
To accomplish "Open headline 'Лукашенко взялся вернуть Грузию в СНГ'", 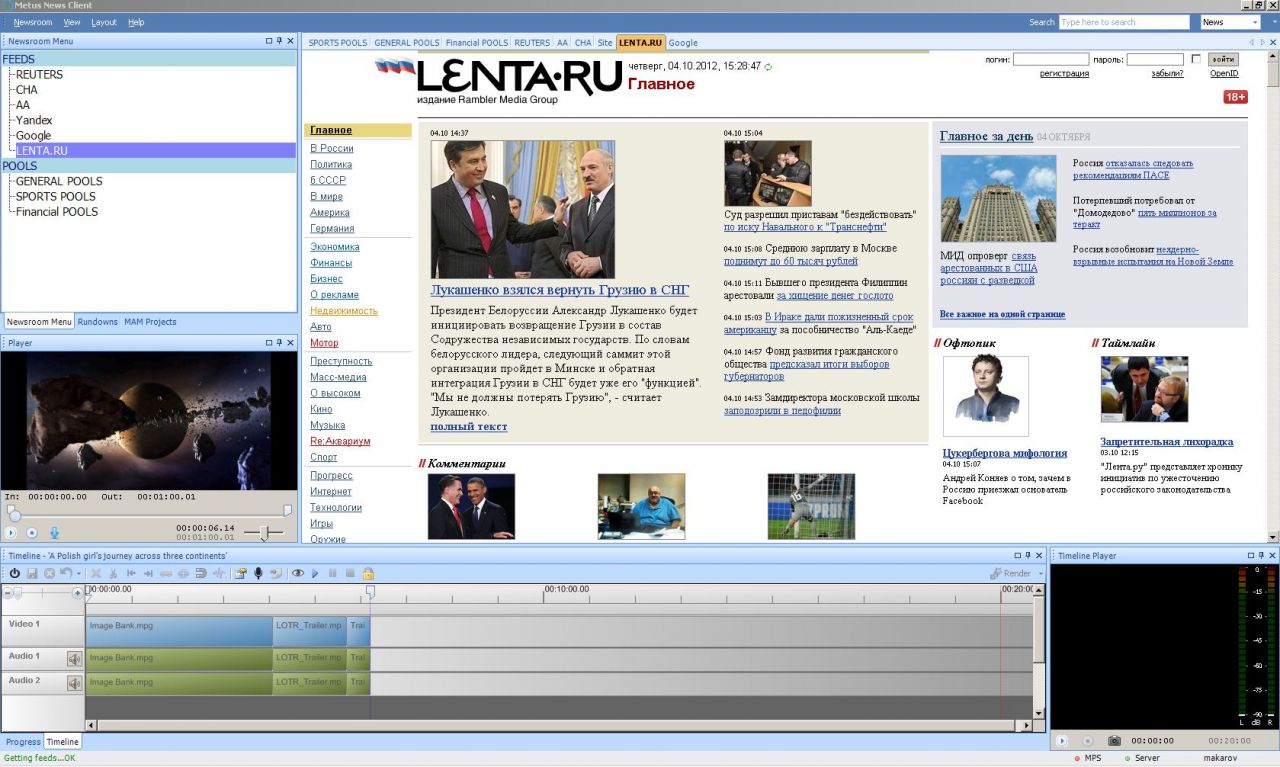I will [560, 290].
